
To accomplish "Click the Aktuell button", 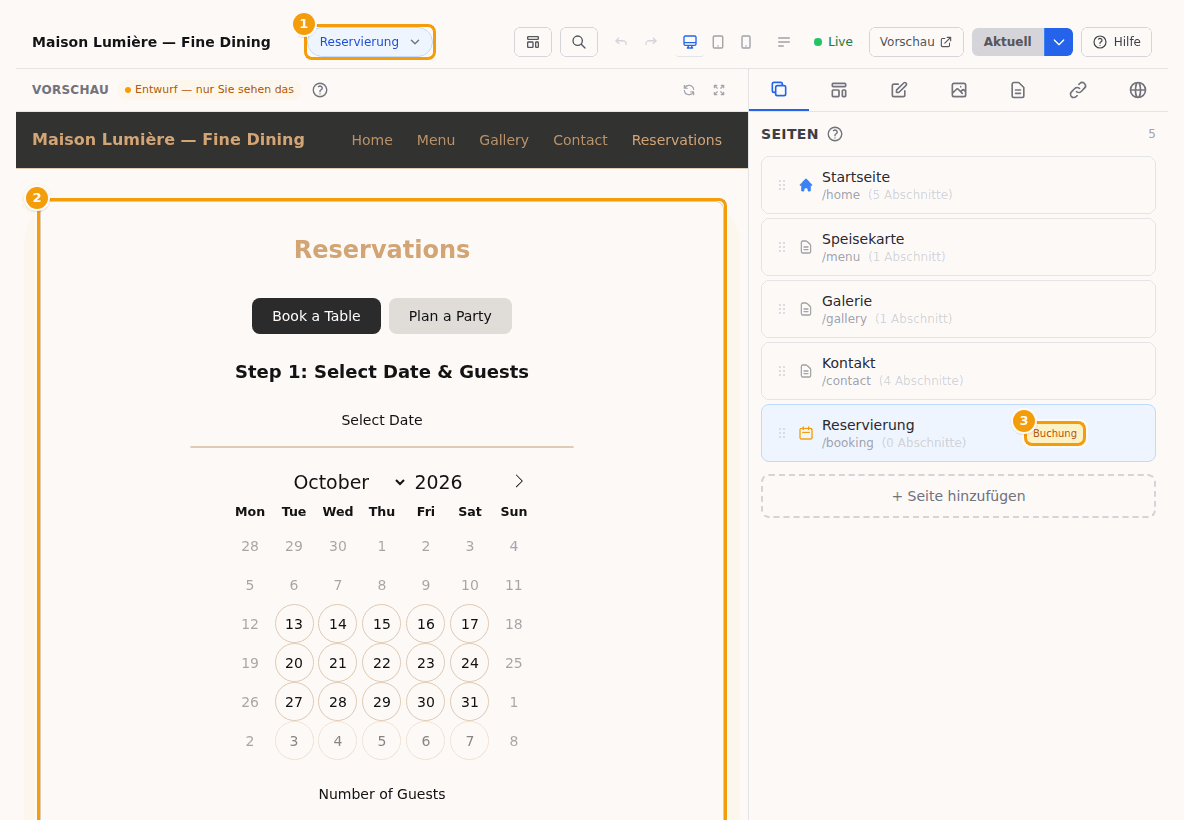I will coord(1007,42).
